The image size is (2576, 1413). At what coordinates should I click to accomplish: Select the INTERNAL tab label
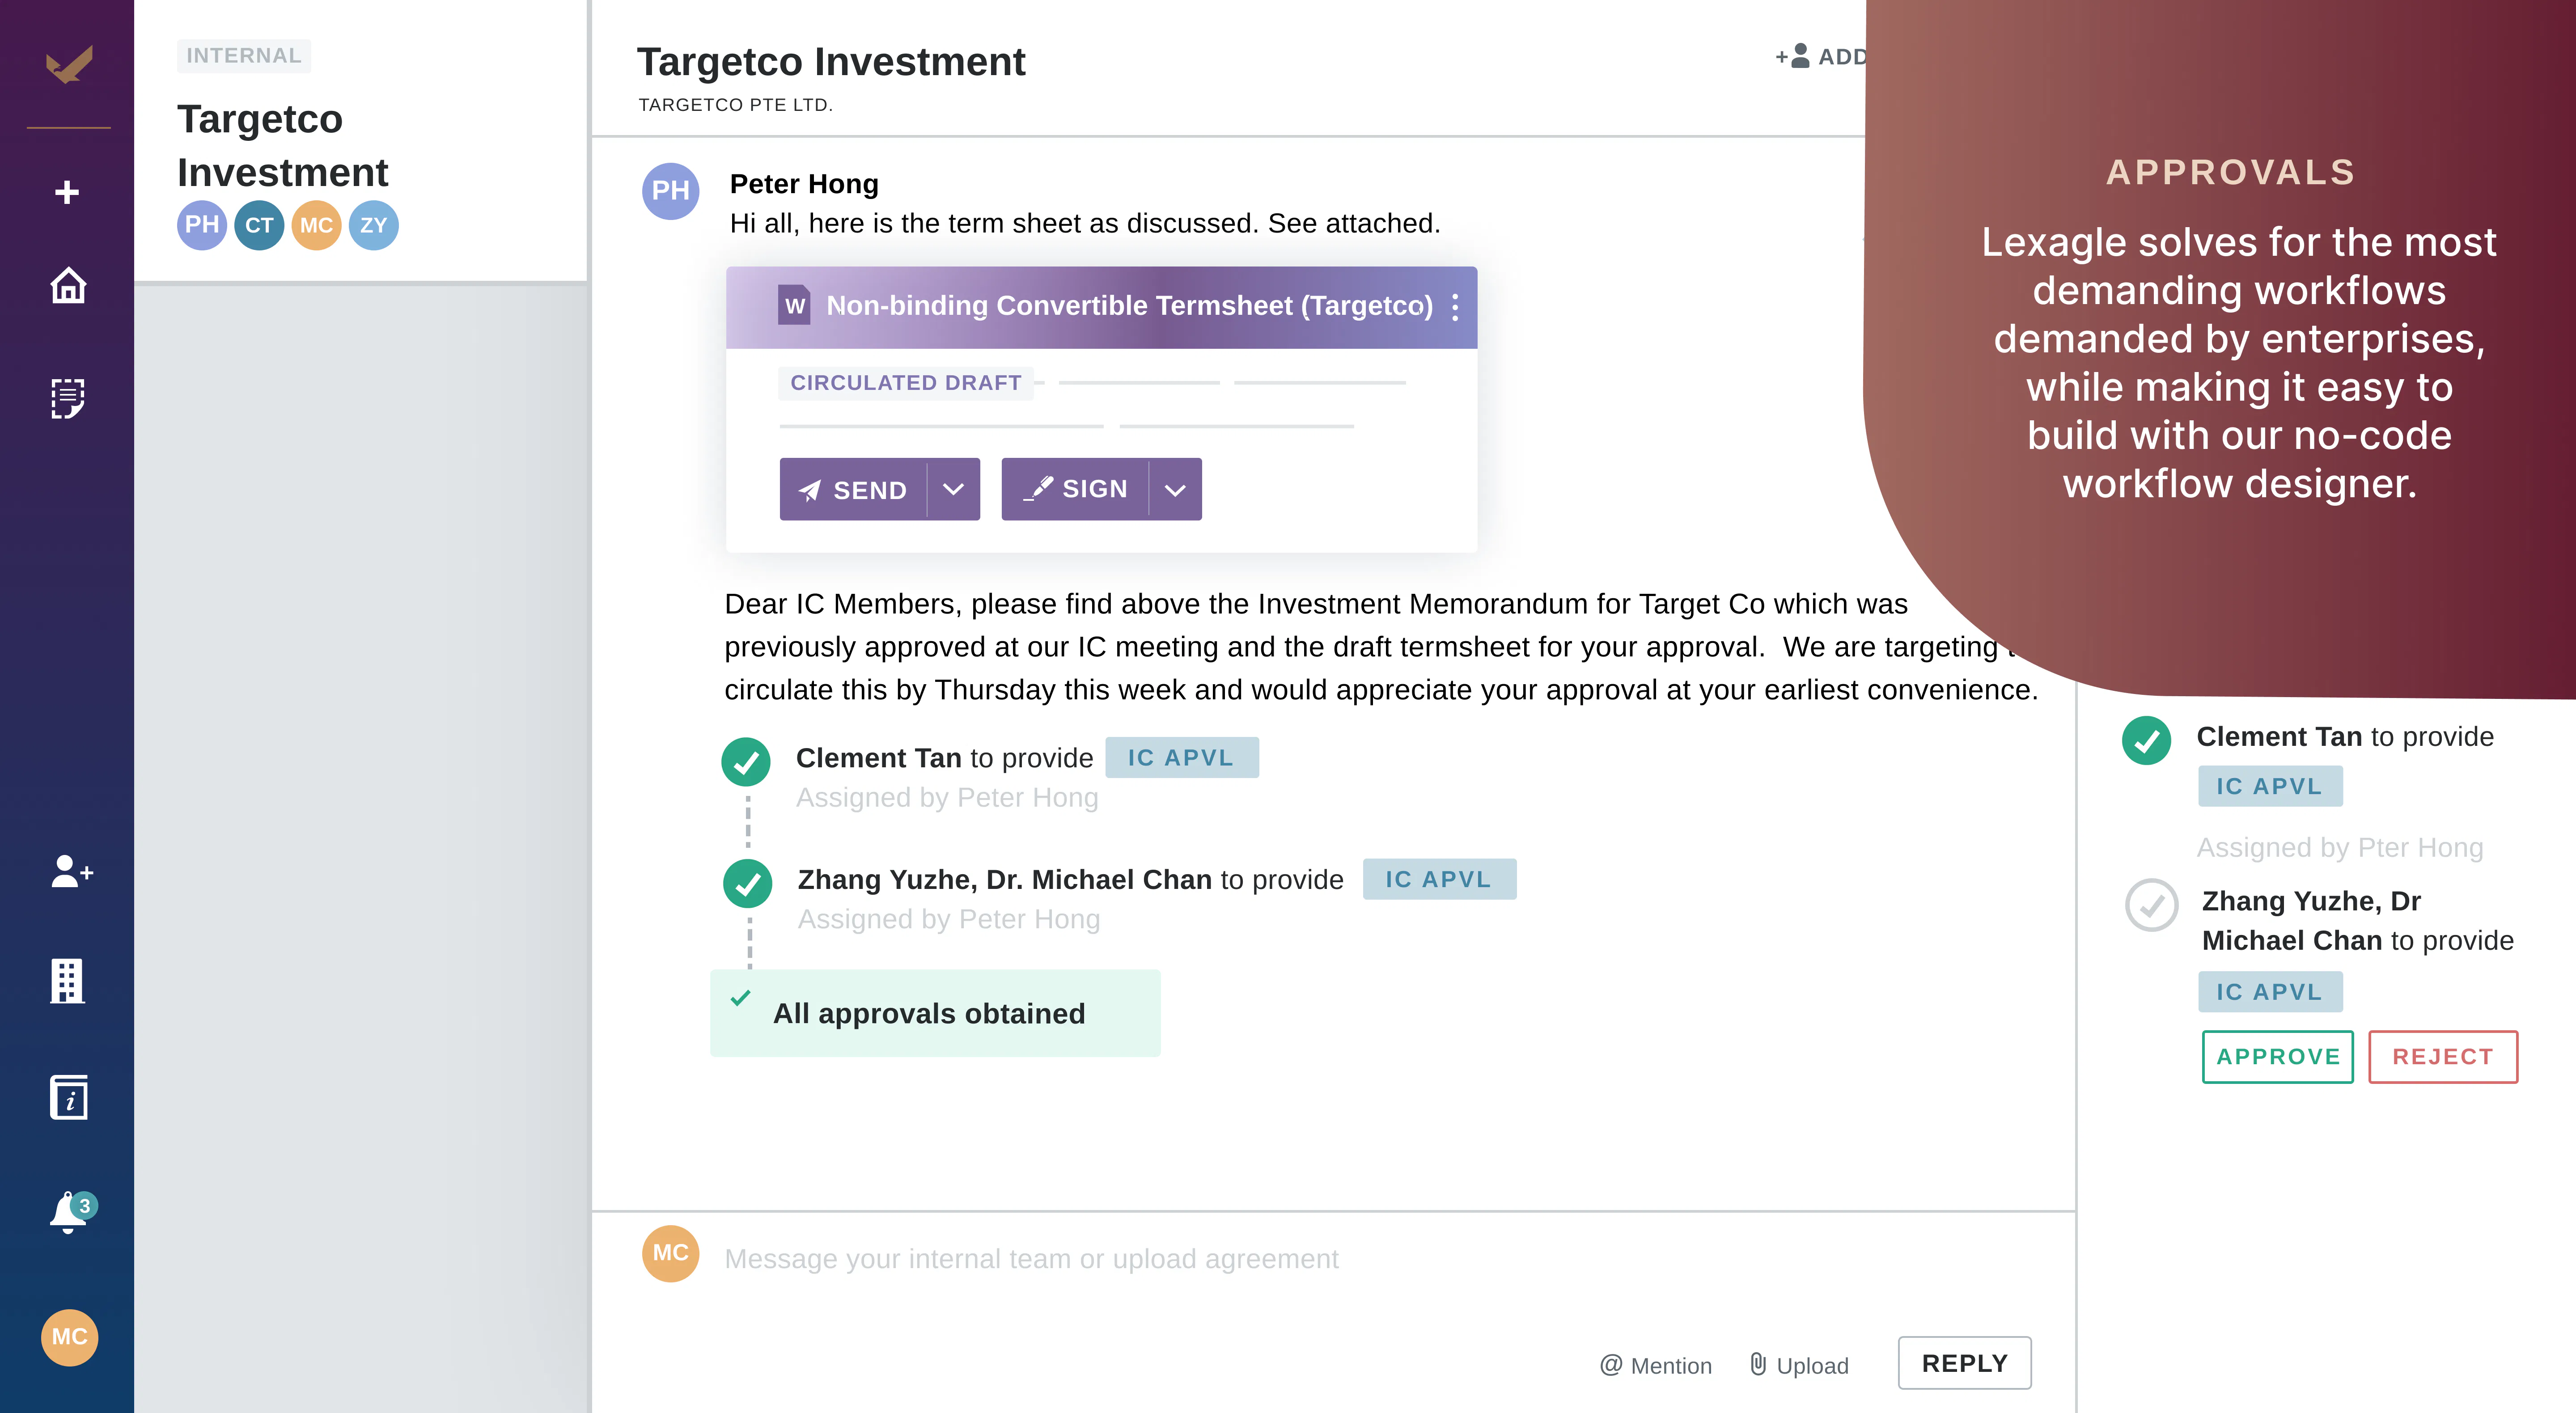244,56
